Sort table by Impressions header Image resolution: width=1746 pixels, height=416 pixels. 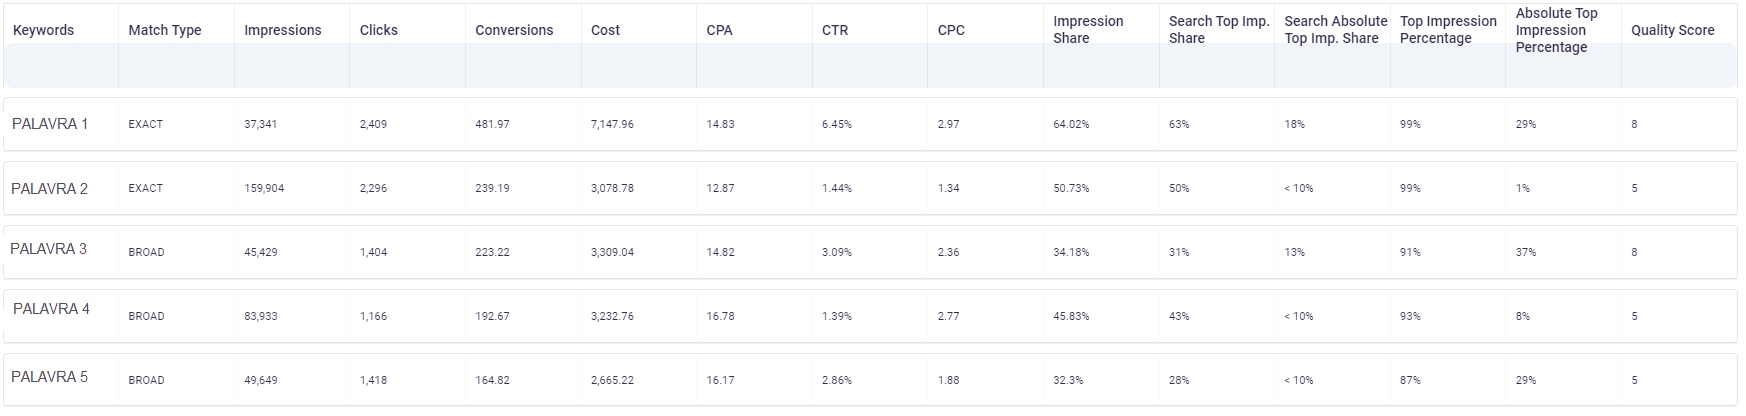(x=283, y=30)
